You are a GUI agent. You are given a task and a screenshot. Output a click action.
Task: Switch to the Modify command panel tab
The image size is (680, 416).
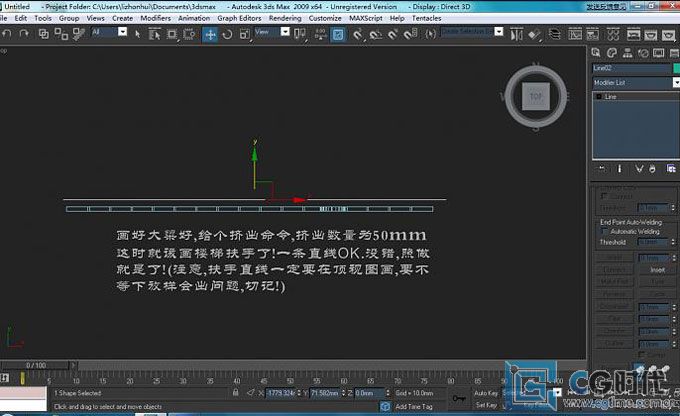(612, 53)
